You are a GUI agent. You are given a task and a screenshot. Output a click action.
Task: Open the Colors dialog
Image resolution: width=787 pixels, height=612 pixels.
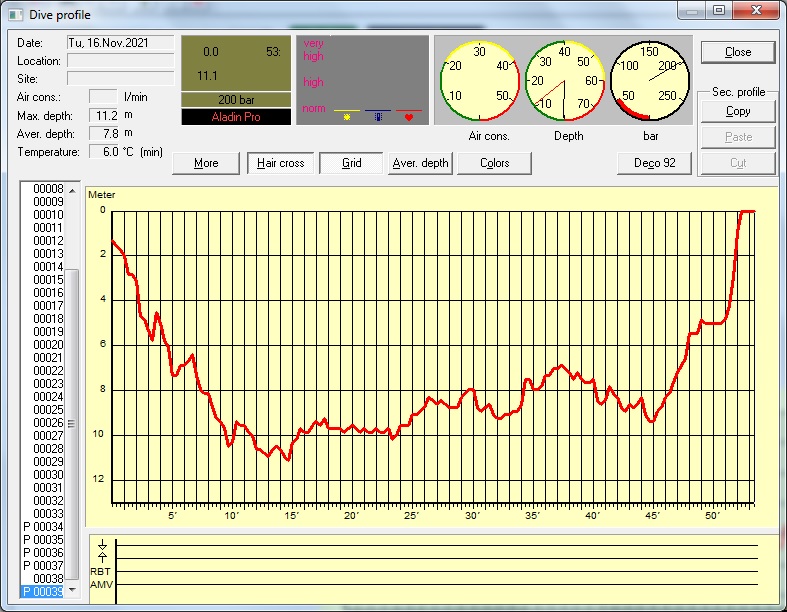(494, 163)
